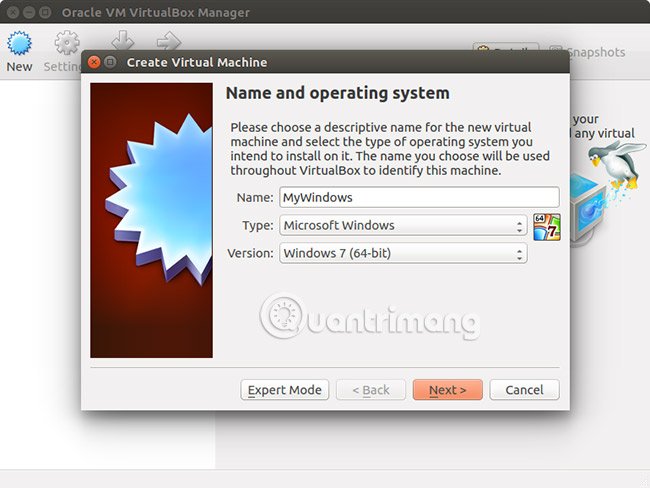Switch to the Snapshots tab
Image resolution: width=650 pixels, height=488 pixels.
[x=588, y=52]
